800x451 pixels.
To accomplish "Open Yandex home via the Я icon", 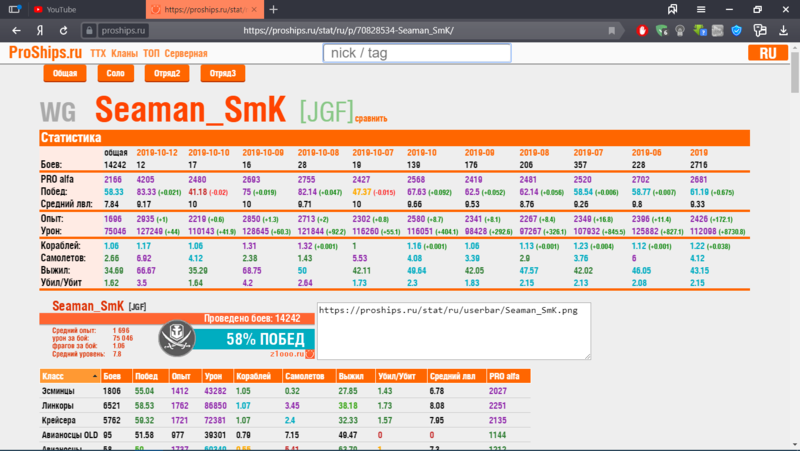I will click(40, 31).
